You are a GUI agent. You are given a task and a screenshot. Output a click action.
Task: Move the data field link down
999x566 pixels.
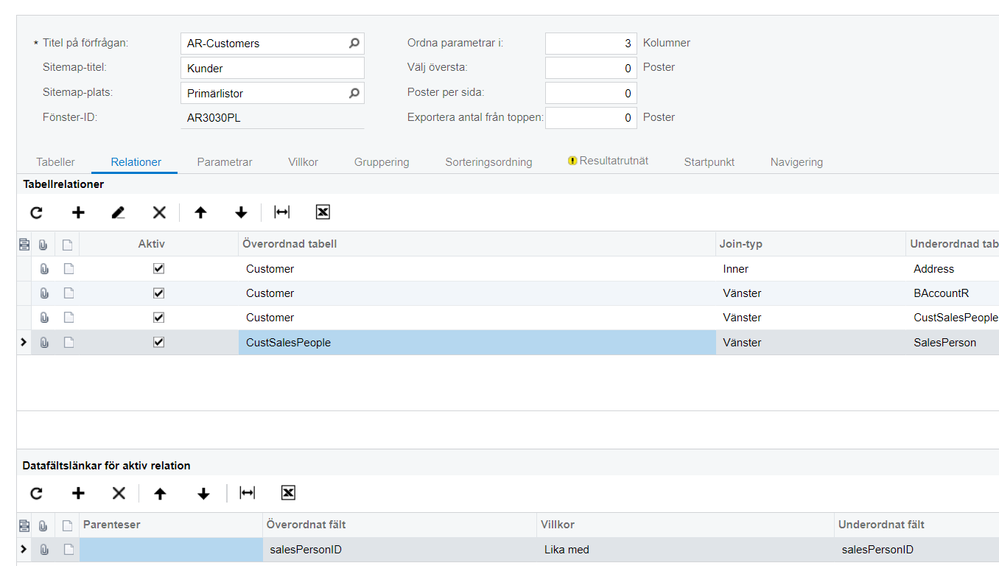[203, 493]
